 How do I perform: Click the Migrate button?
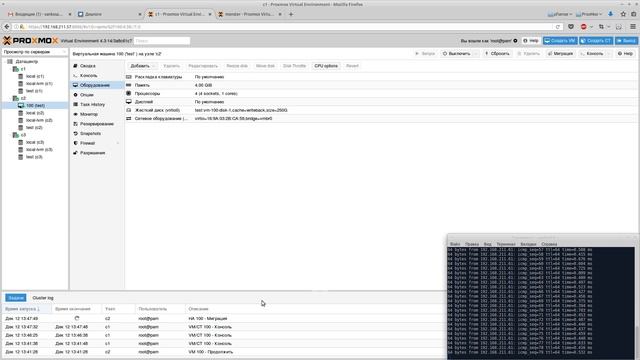pyautogui.click(x=560, y=53)
